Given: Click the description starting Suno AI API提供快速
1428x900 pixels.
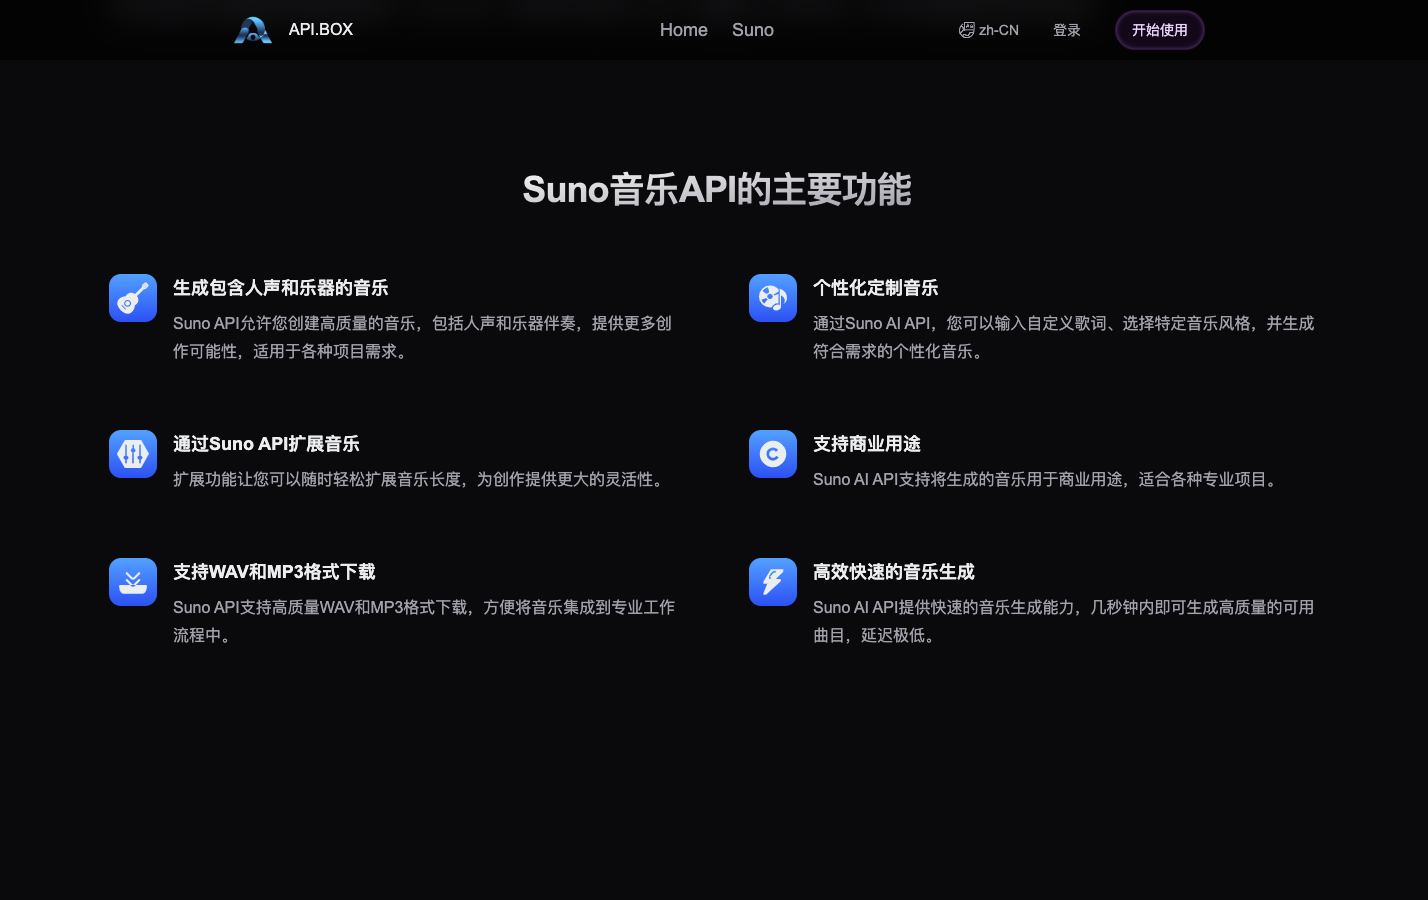Looking at the screenshot, I should click(x=1064, y=621).
